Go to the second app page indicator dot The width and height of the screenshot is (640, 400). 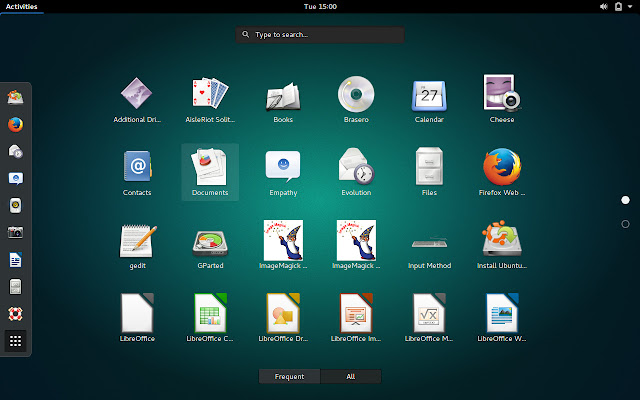(625, 224)
